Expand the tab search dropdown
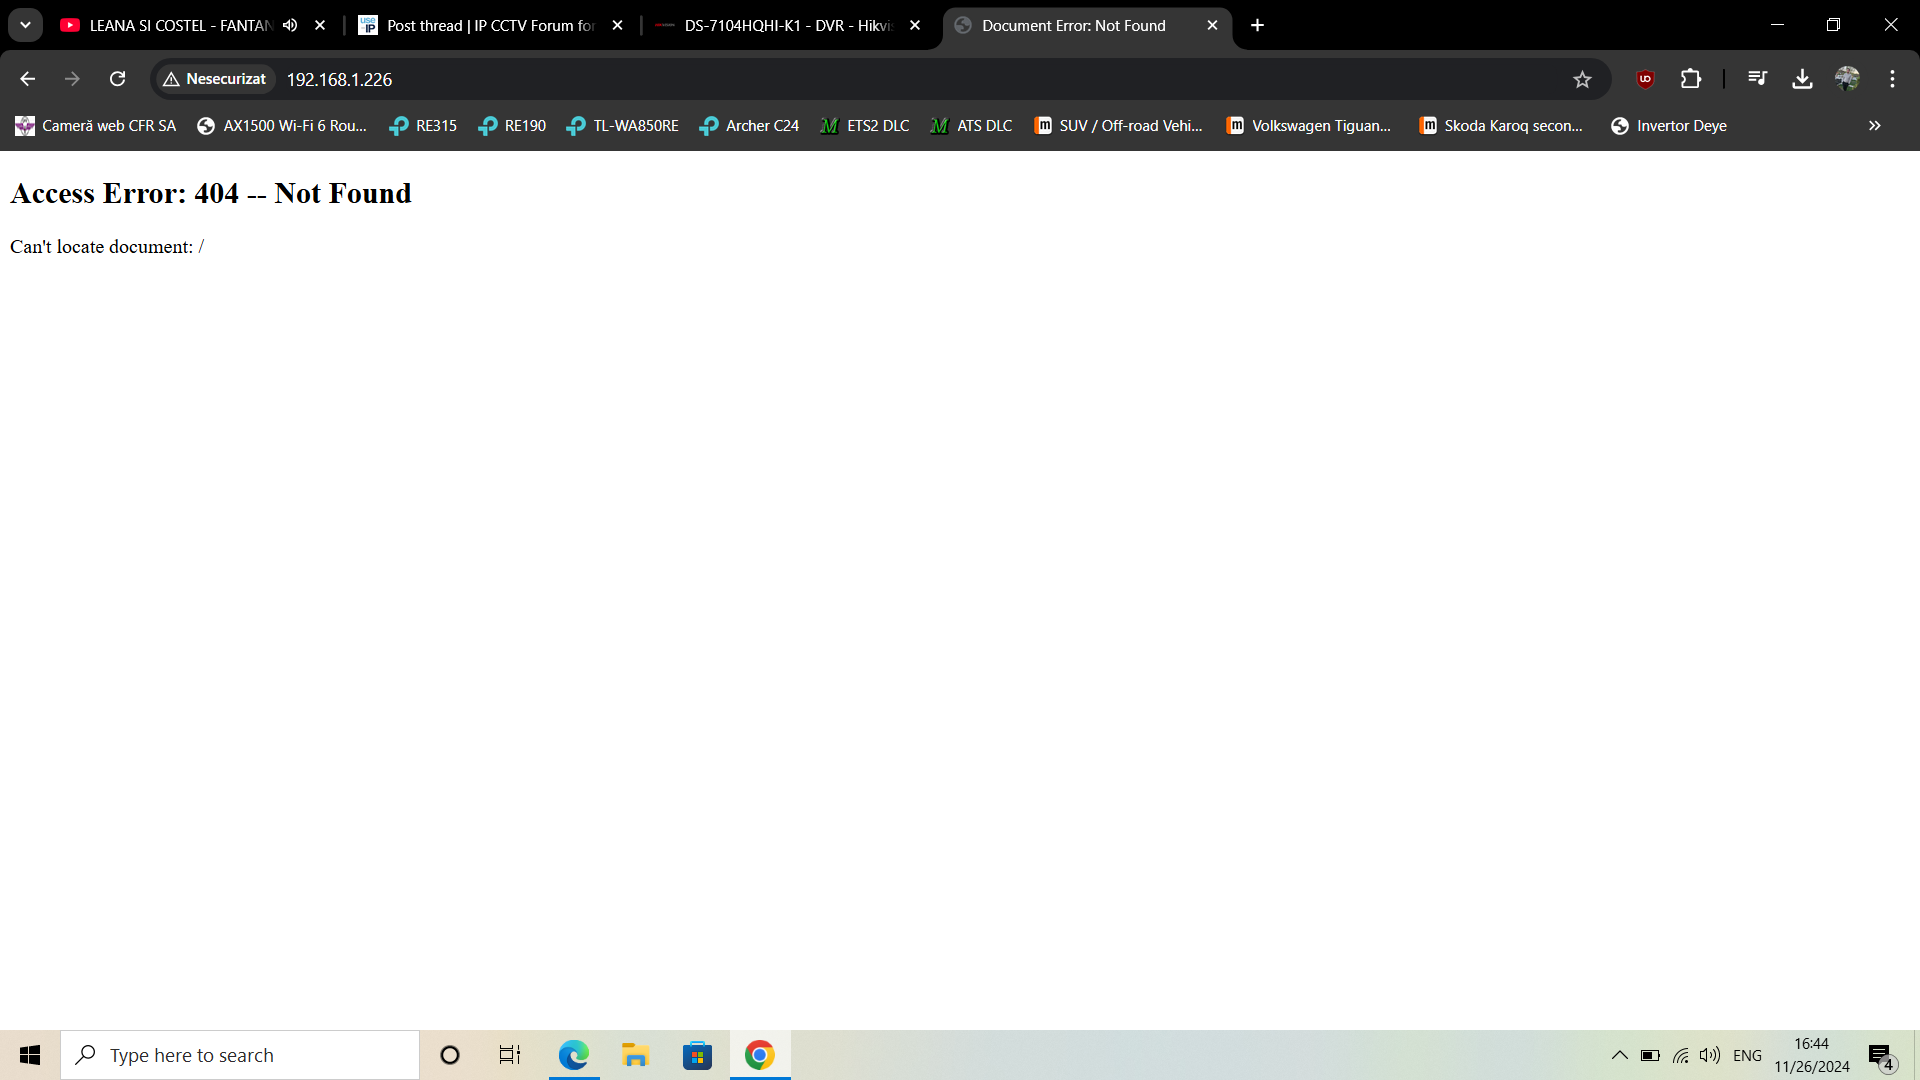Viewport: 1920px width, 1080px height. (x=25, y=25)
